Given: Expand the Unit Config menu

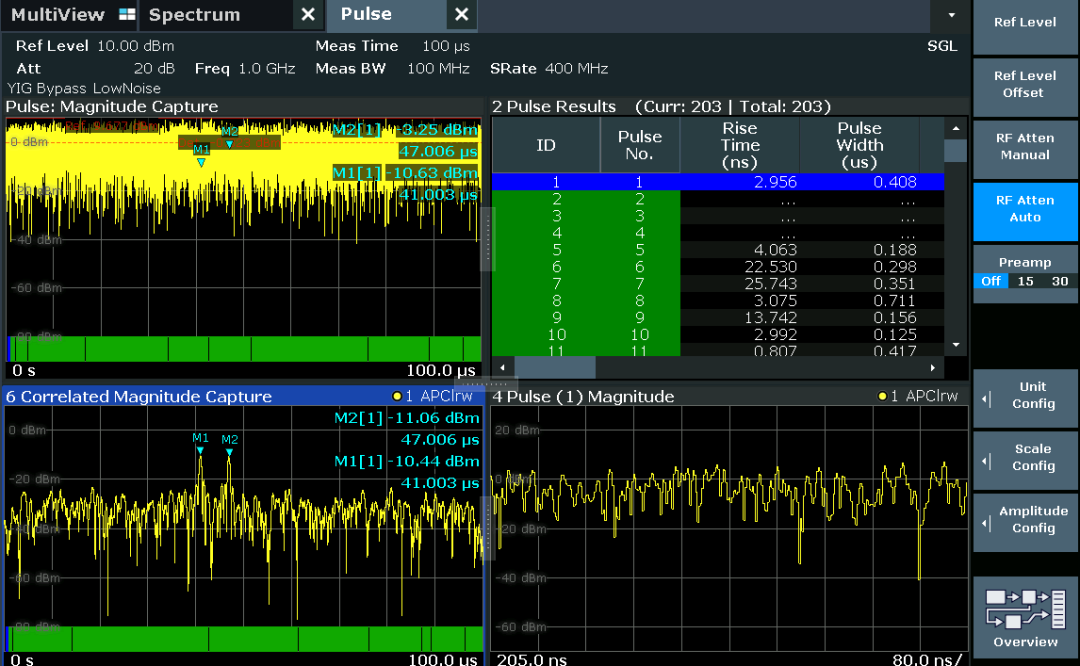Looking at the screenshot, I should [1025, 396].
